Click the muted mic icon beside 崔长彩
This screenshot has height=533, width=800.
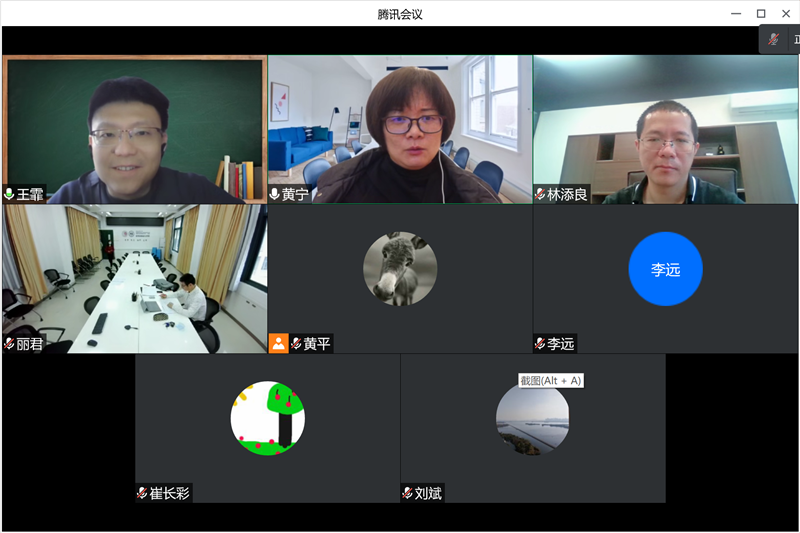point(142,493)
